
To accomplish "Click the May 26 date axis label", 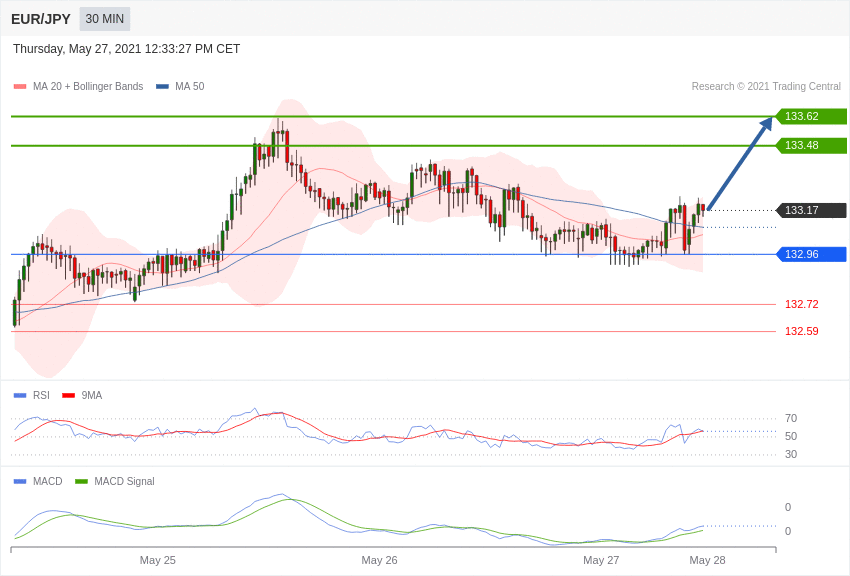I will 379,560.
